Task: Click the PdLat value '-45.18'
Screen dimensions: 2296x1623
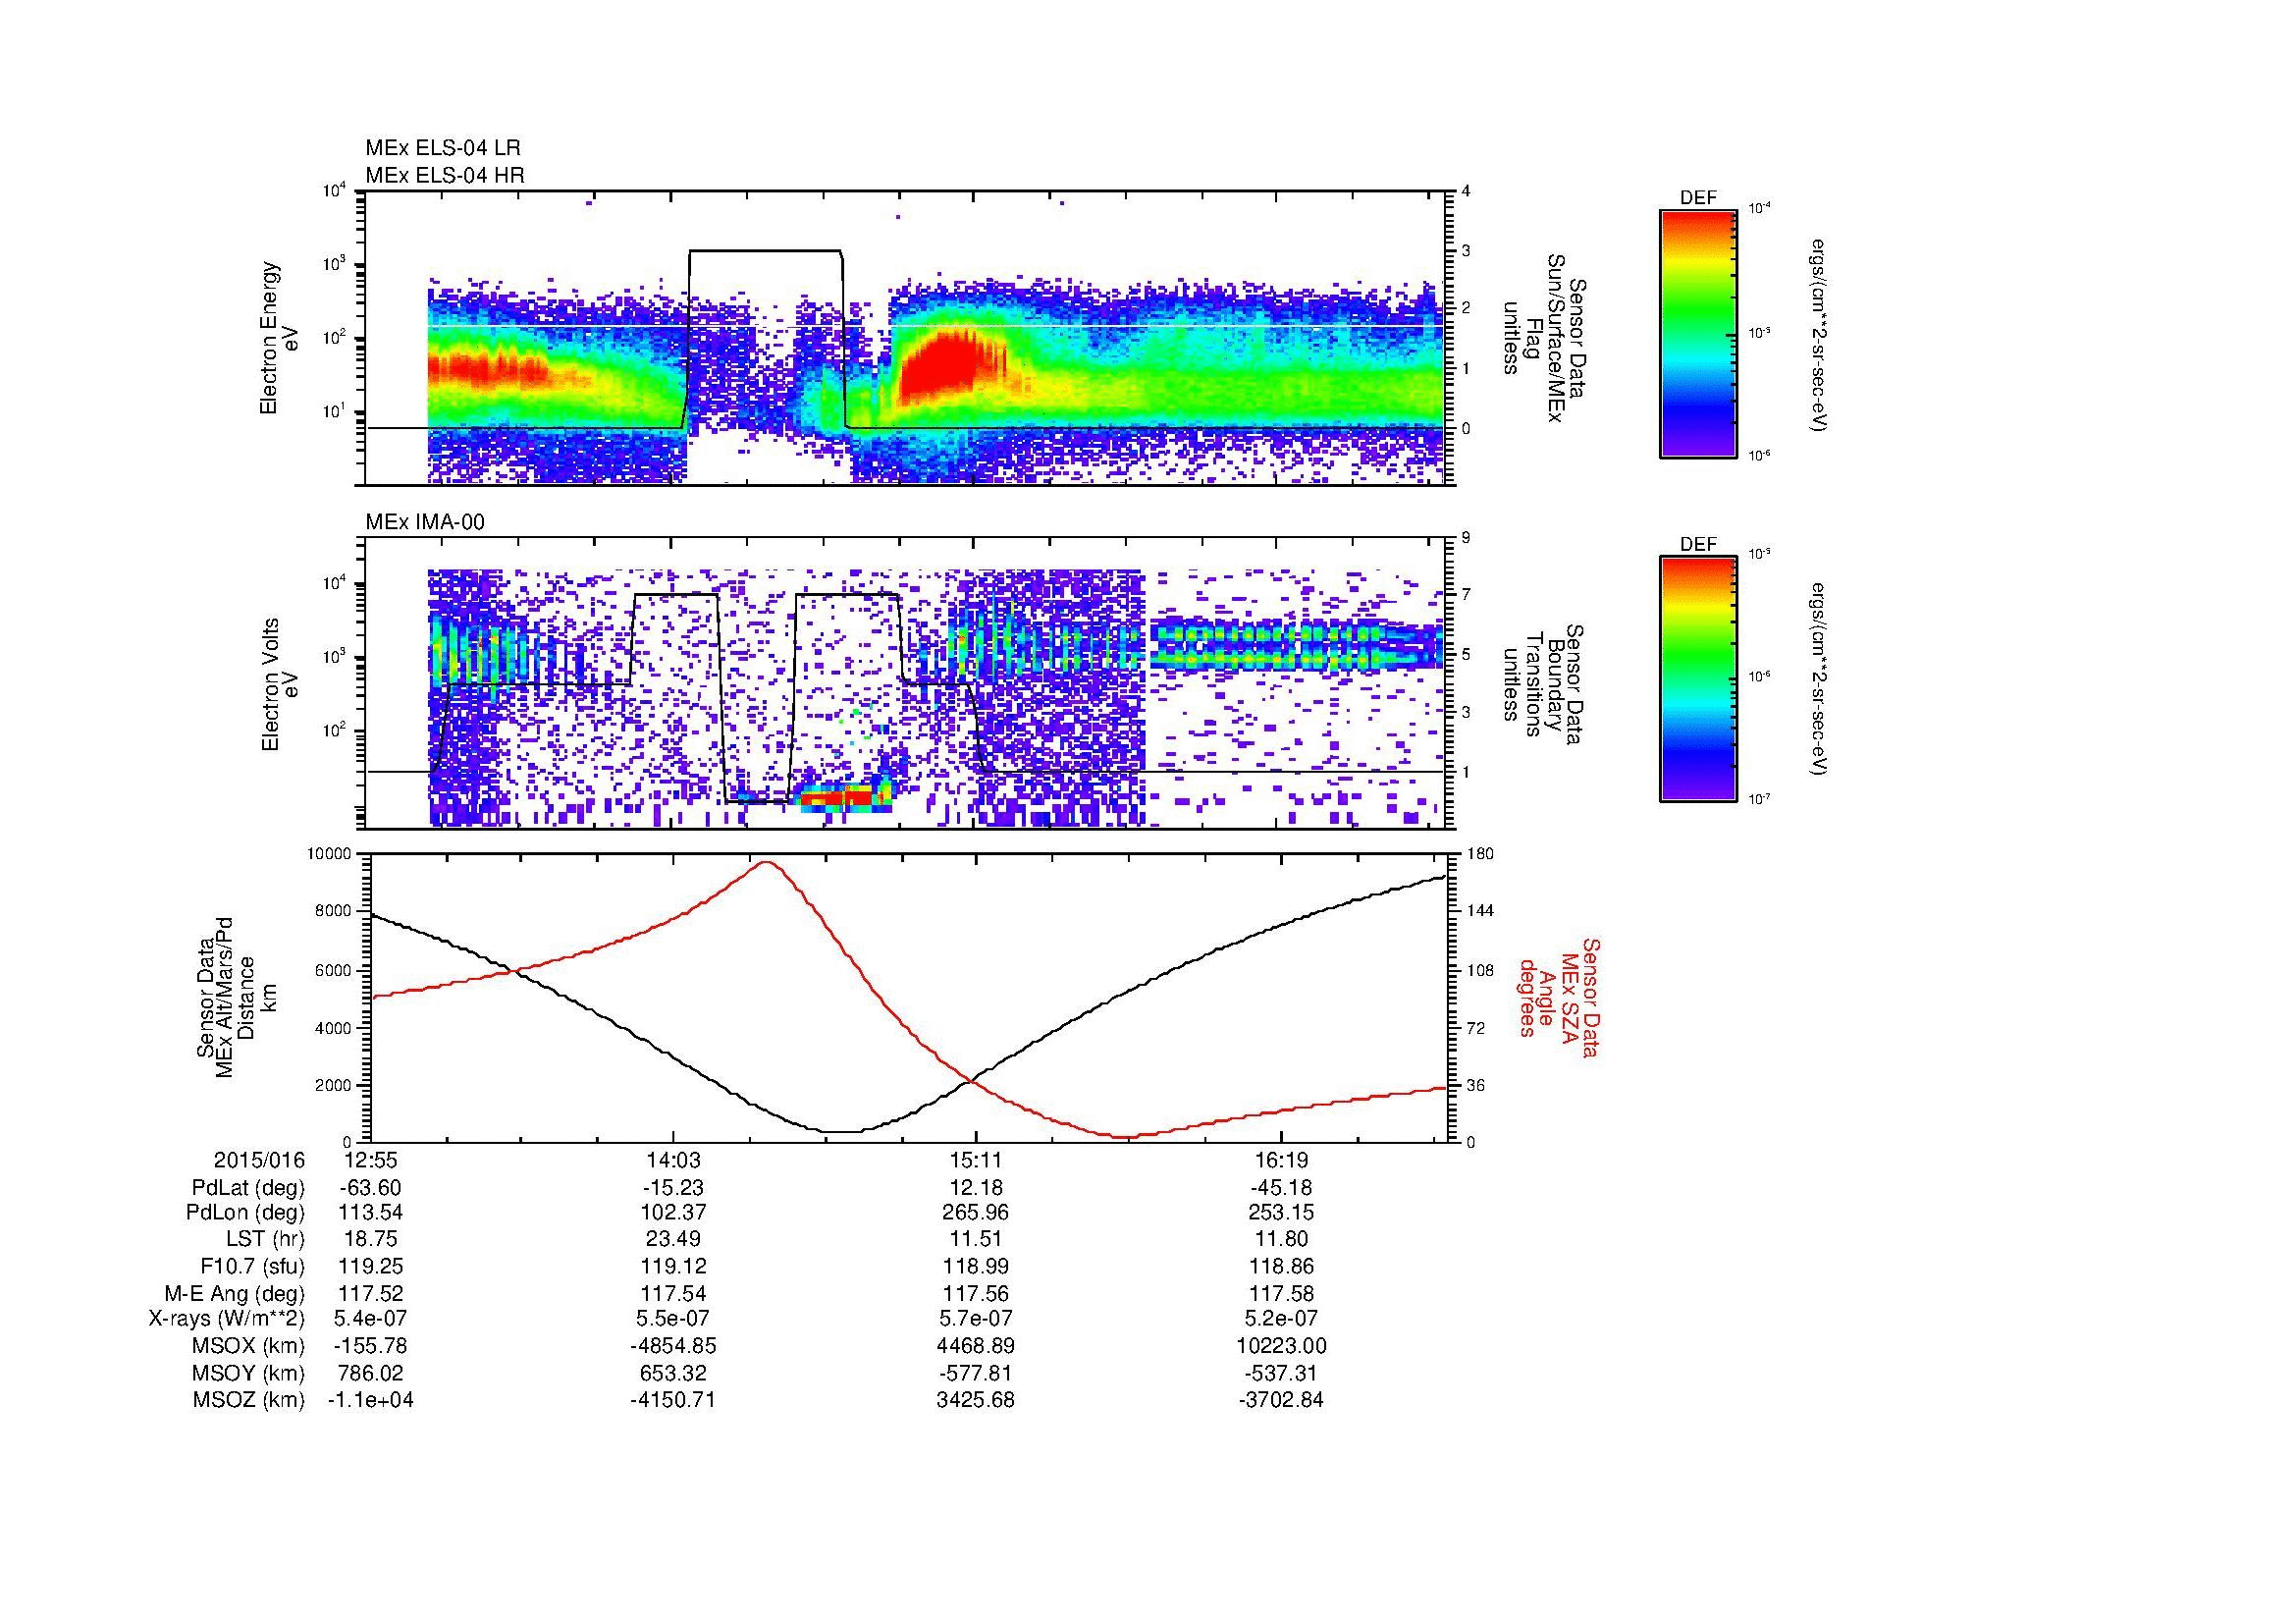Action: (1281, 1188)
